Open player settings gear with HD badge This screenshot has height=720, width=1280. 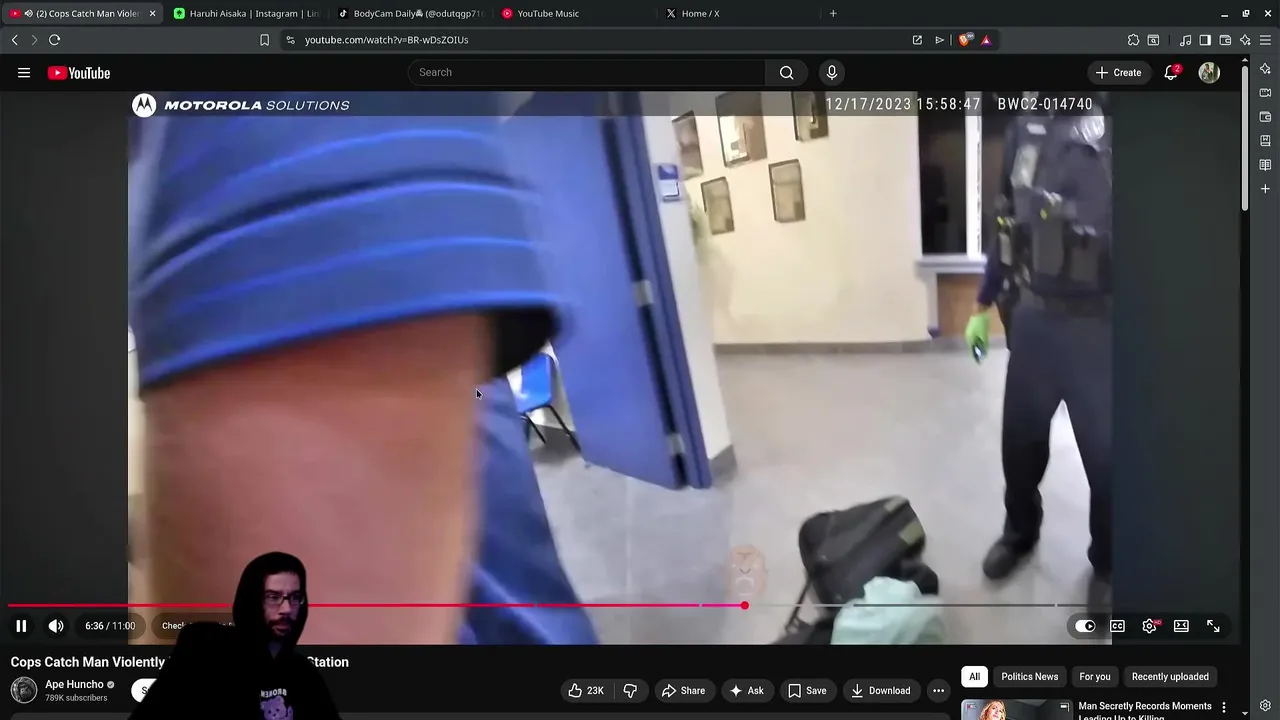click(x=1150, y=626)
